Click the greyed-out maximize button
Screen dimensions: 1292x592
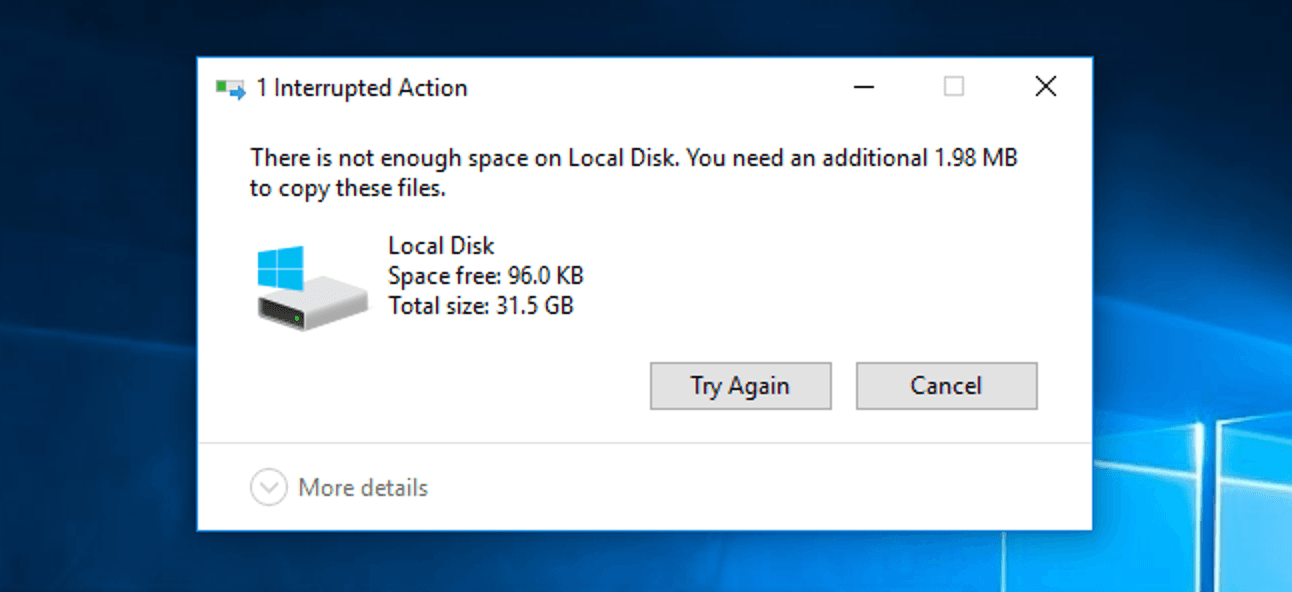(x=954, y=87)
